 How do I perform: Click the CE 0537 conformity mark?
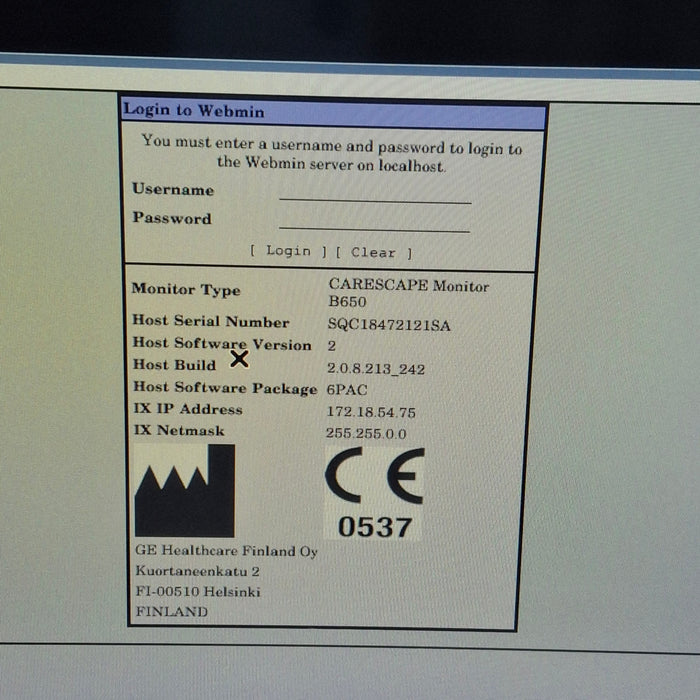coord(375,493)
